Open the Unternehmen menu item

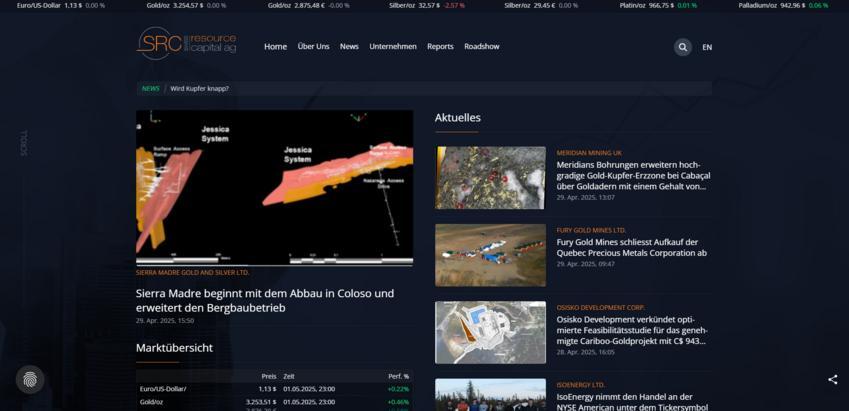point(393,47)
